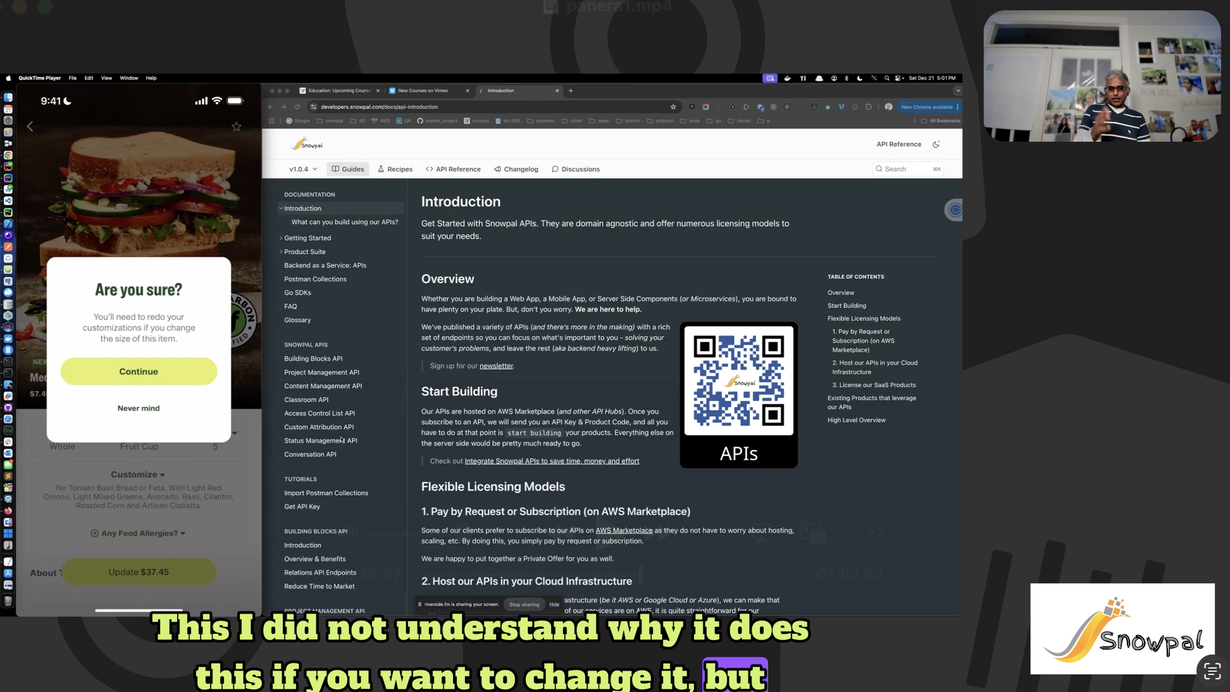This screenshot has width=1230, height=692.
Task: Click Chrome's back navigation arrow
Action: pos(271,106)
